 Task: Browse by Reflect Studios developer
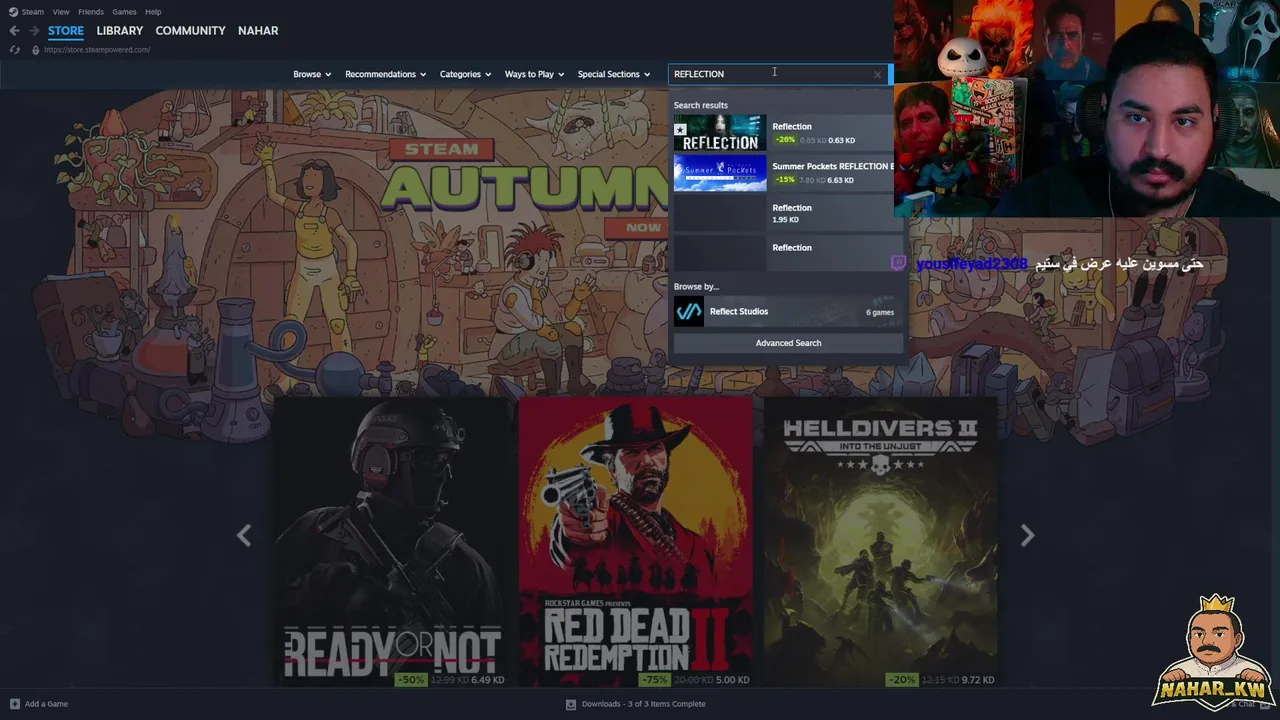[x=788, y=311]
